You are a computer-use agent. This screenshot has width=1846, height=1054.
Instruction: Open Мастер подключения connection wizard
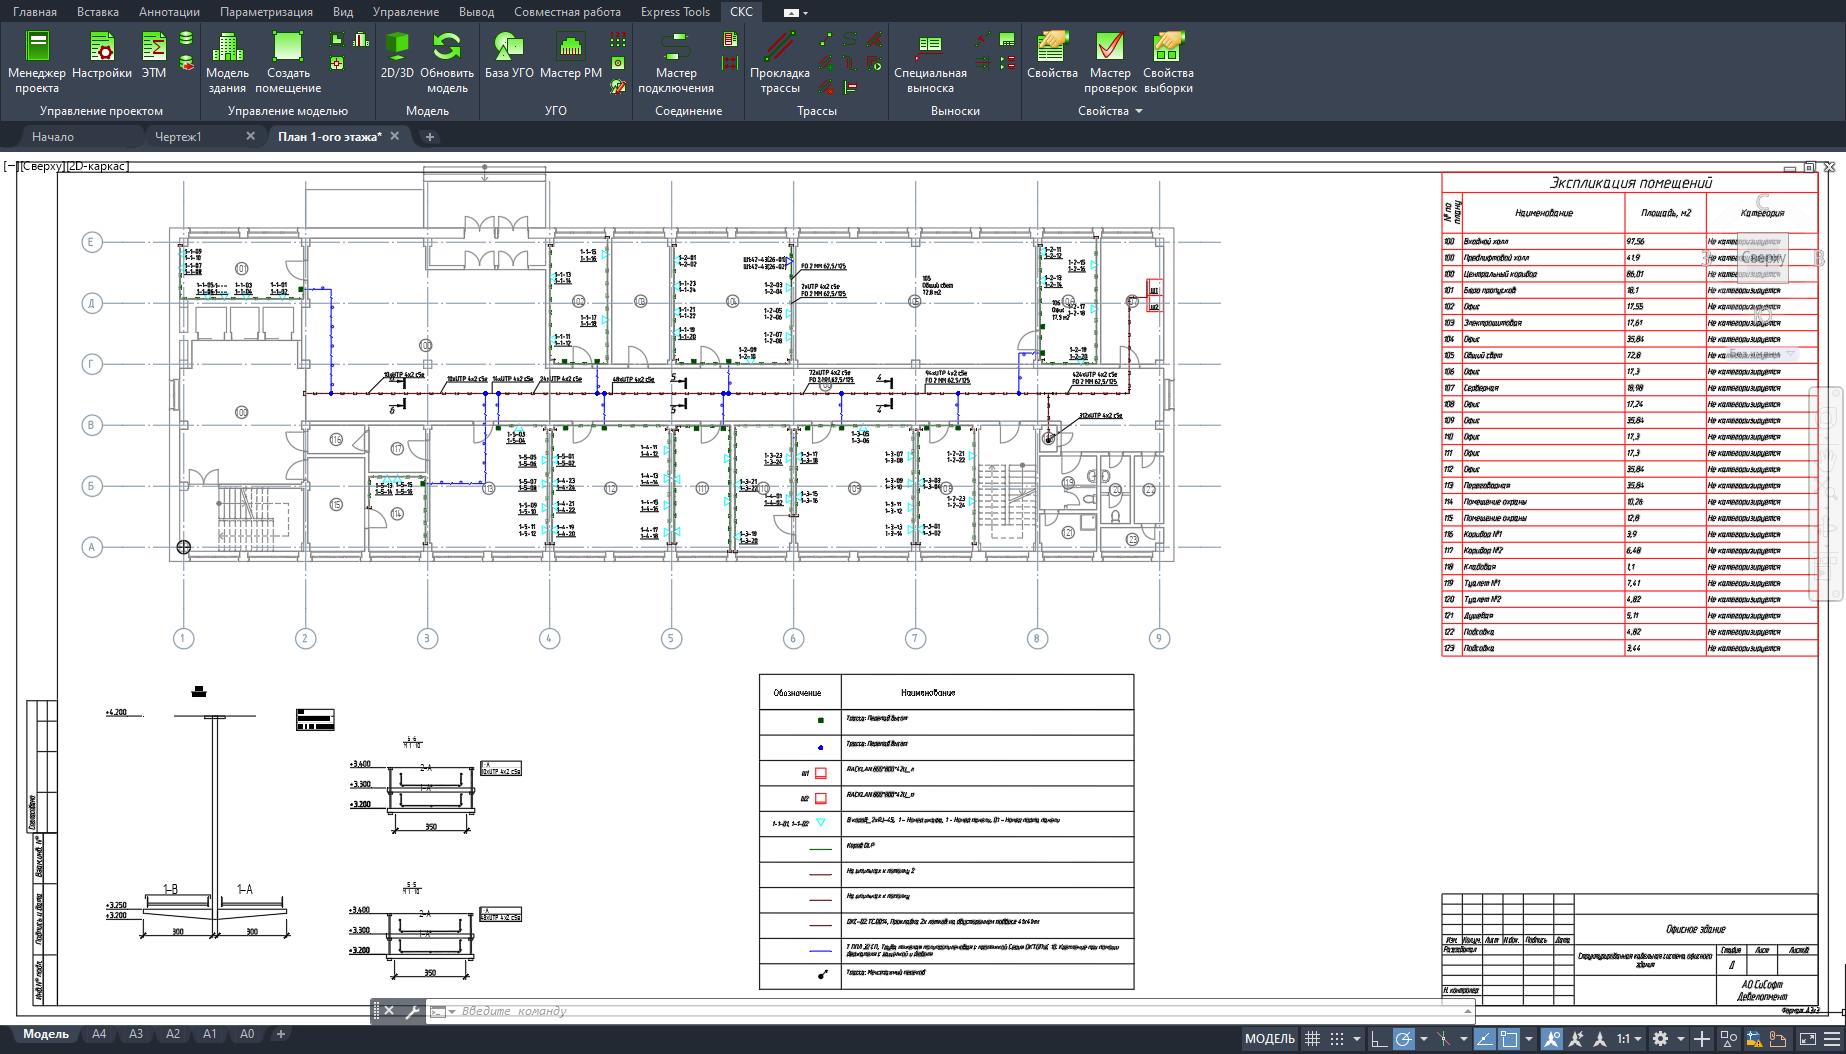click(676, 62)
